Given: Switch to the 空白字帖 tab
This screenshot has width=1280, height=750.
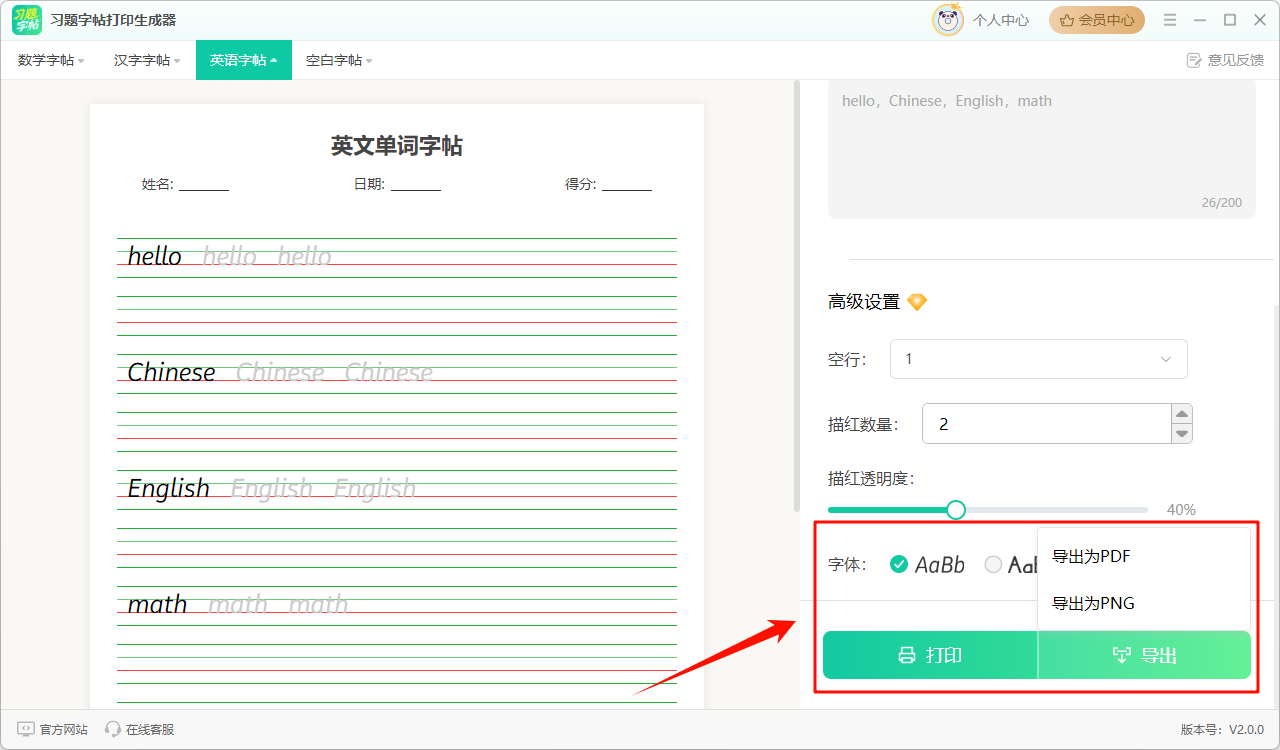Looking at the screenshot, I should pyautogui.click(x=339, y=60).
